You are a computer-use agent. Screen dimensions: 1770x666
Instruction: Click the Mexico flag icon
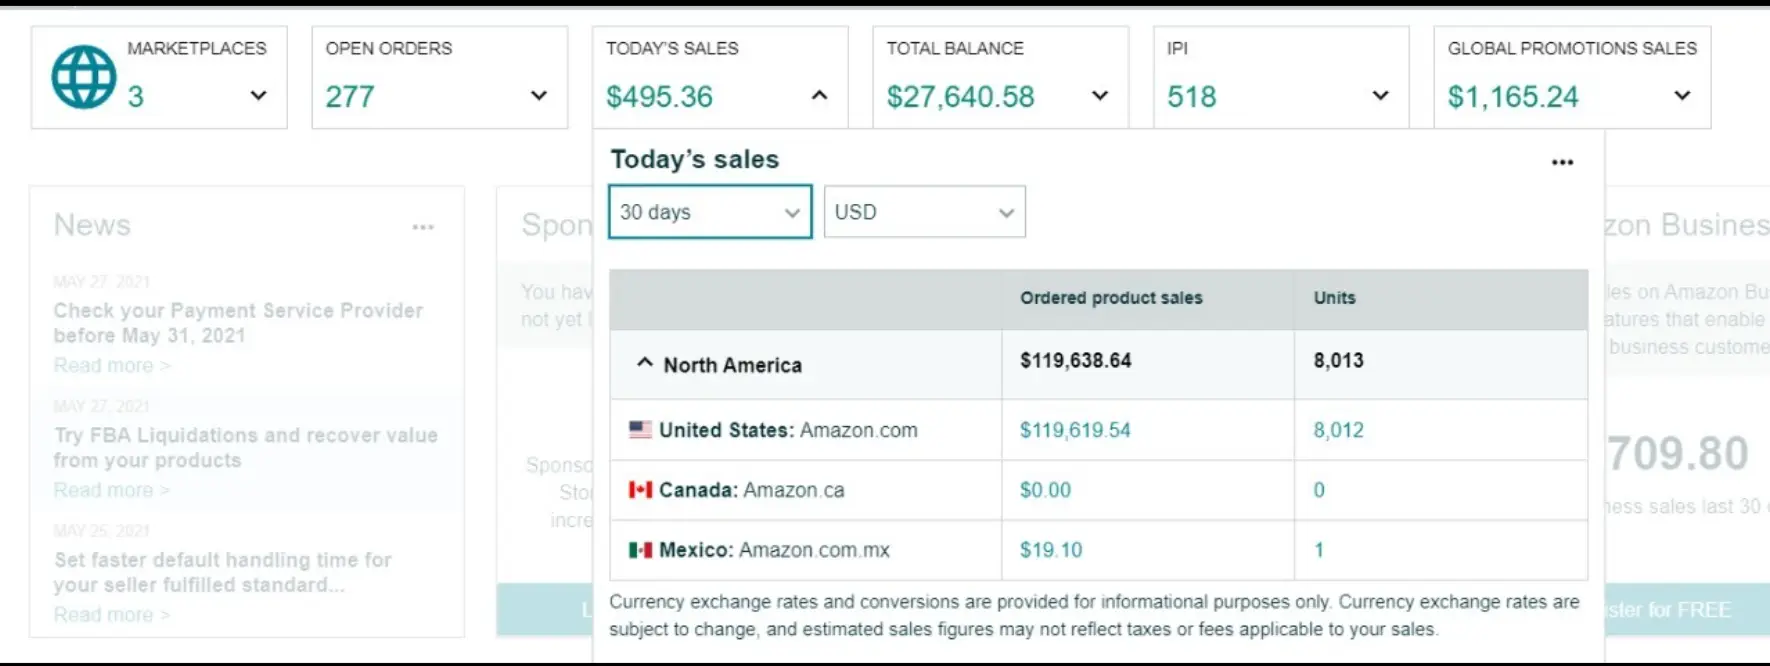pyautogui.click(x=640, y=550)
